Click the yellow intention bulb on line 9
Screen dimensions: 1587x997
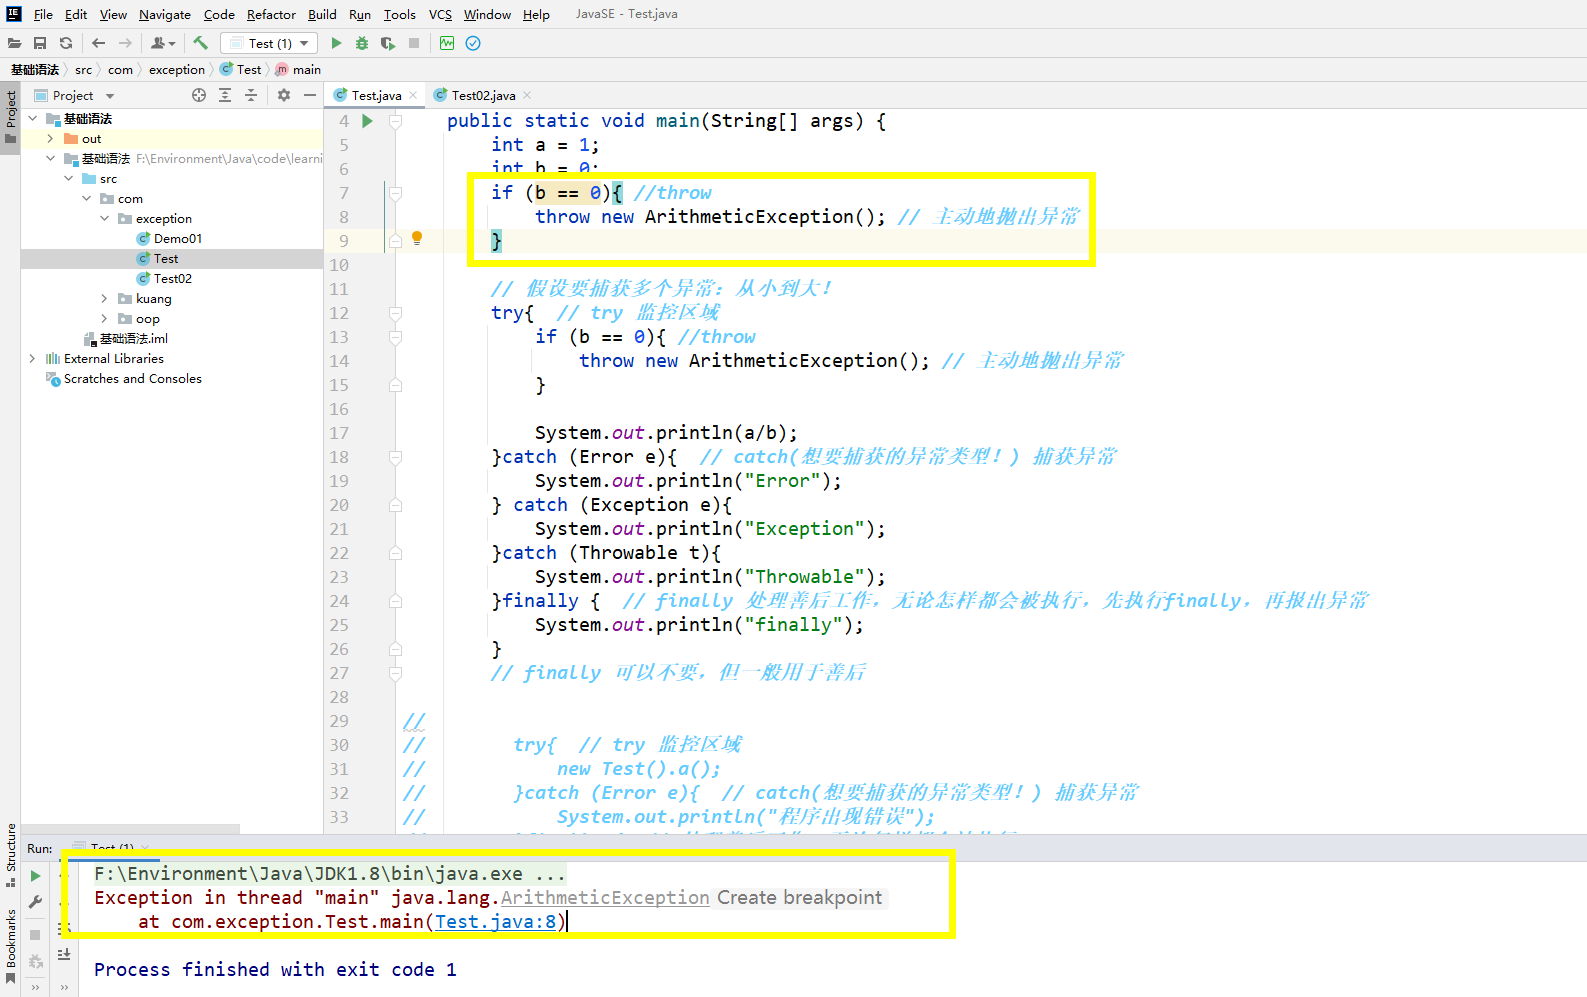[417, 238]
